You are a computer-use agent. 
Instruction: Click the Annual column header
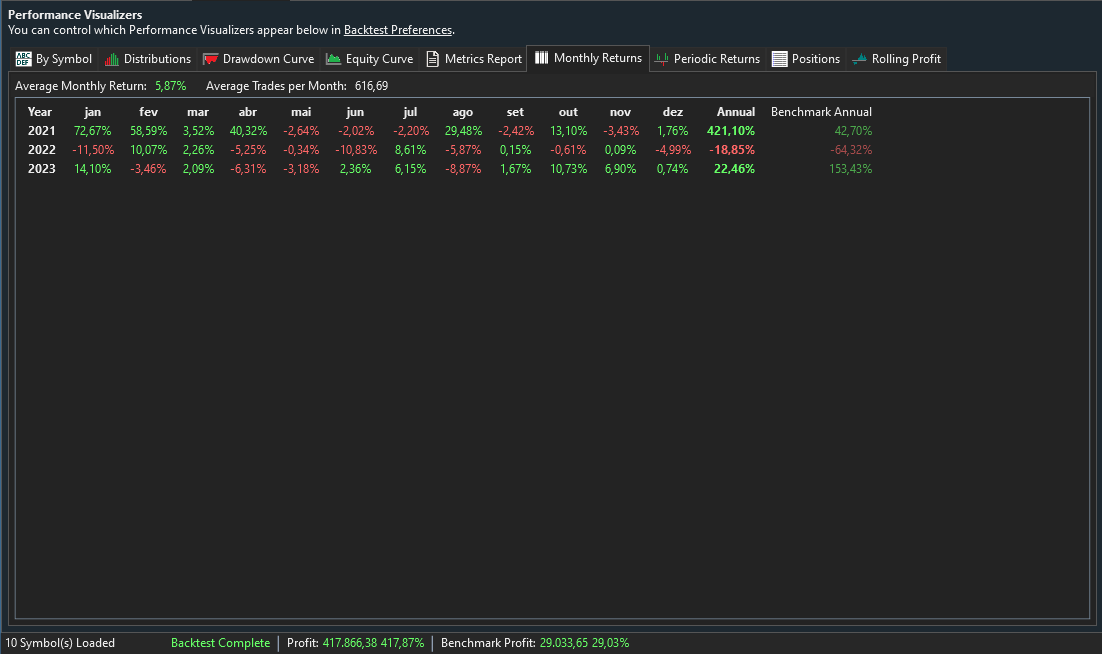(x=735, y=112)
